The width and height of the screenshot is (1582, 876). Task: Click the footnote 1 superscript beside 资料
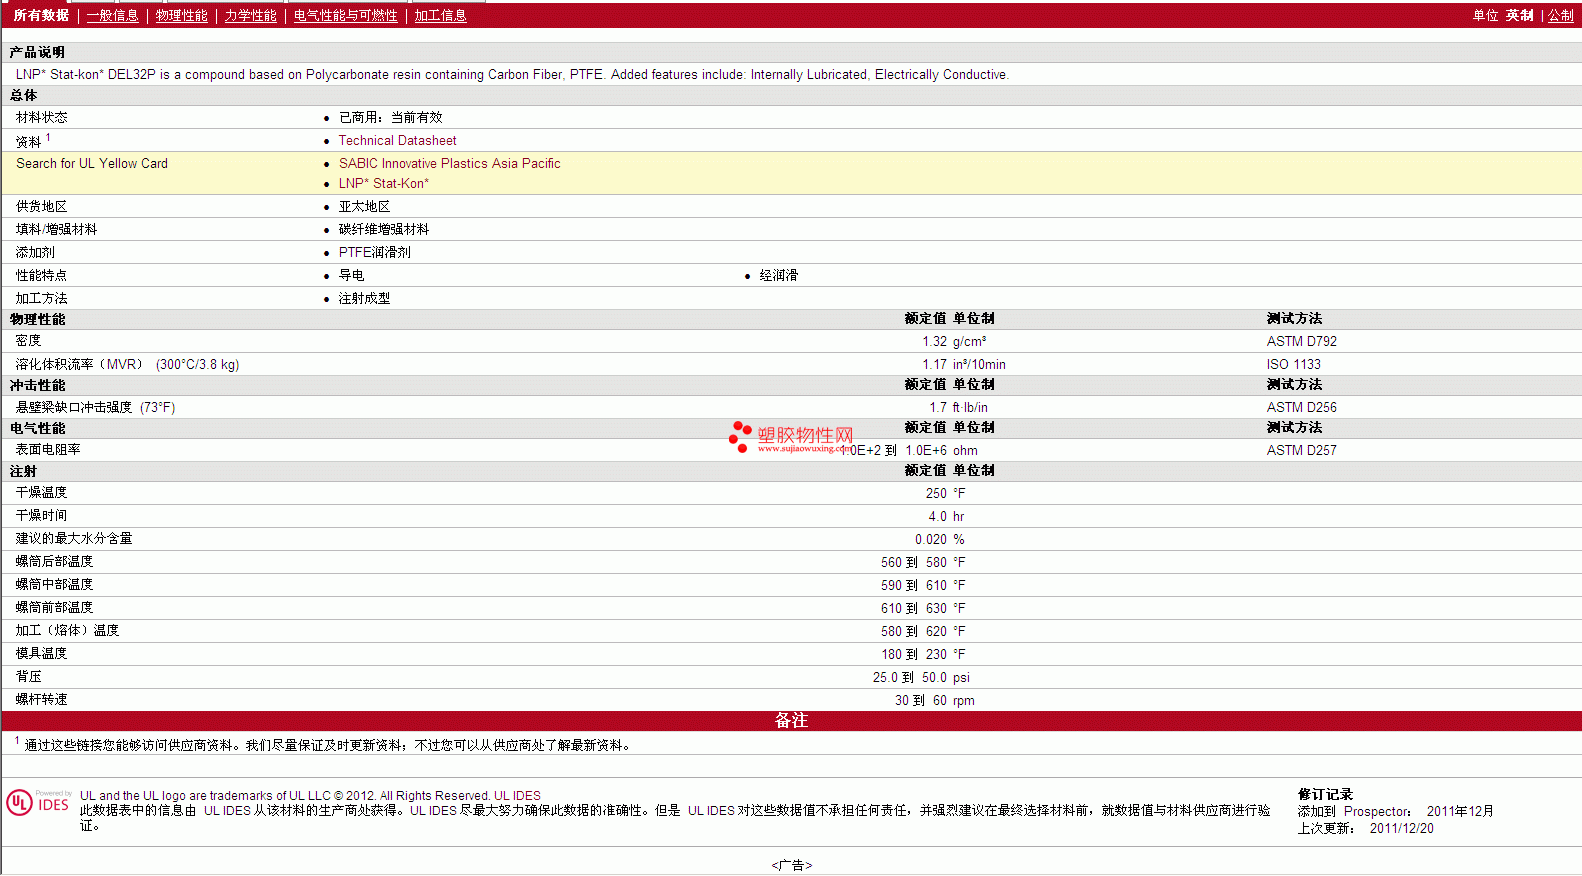tap(48, 138)
